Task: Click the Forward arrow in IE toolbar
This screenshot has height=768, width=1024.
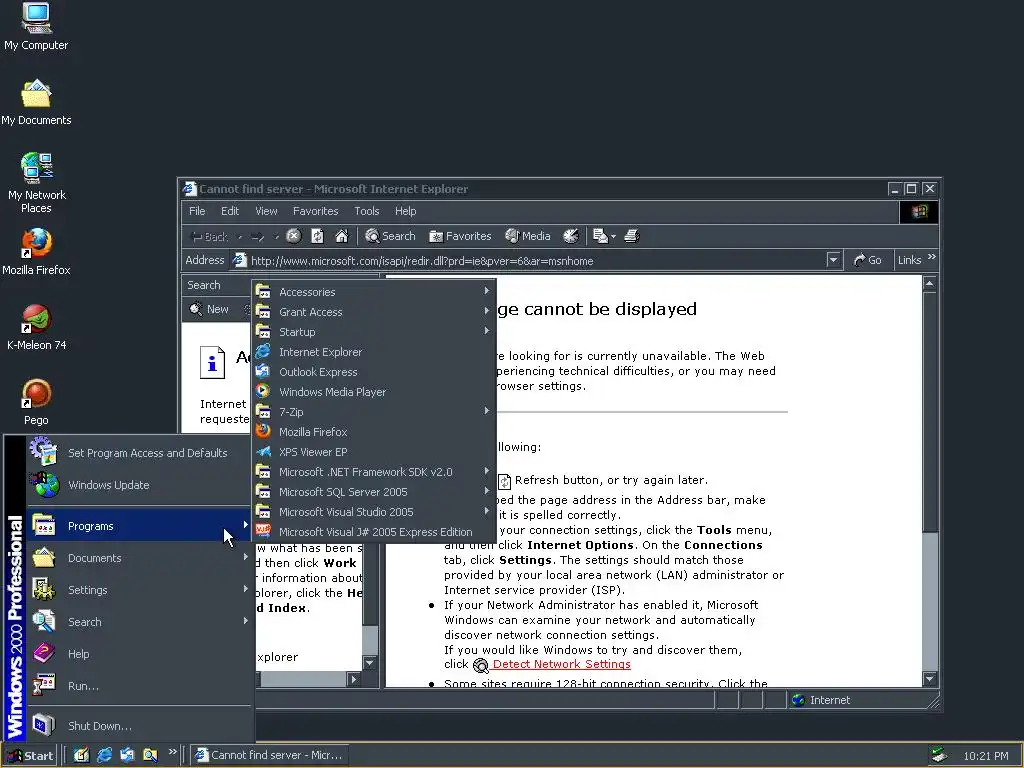Action: click(x=257, y=236)
